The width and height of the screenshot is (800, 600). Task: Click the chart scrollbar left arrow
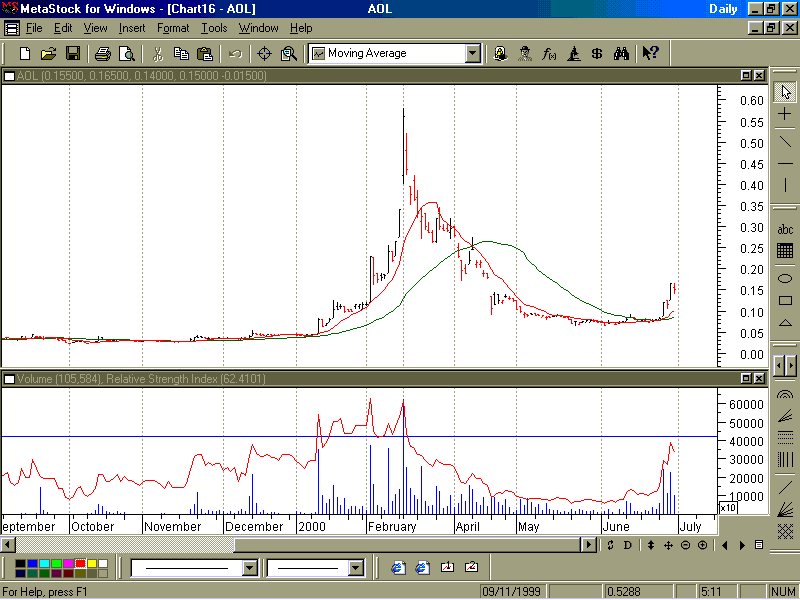pyautogui.click(x=8, y=545)
